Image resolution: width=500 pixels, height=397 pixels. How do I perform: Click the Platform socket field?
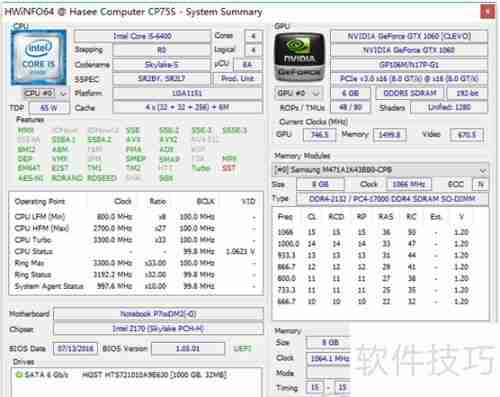coord(187,93)
